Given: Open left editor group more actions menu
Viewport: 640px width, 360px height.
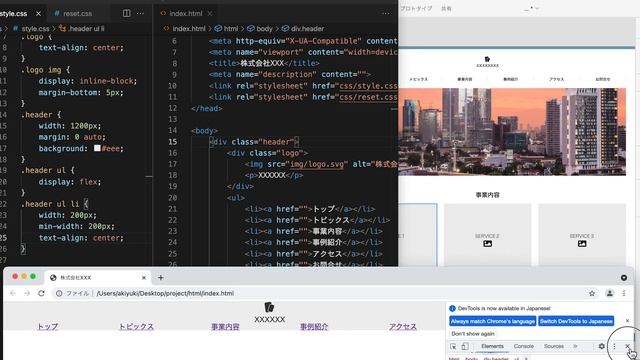Looking at the screenshot, I should 140,13.
